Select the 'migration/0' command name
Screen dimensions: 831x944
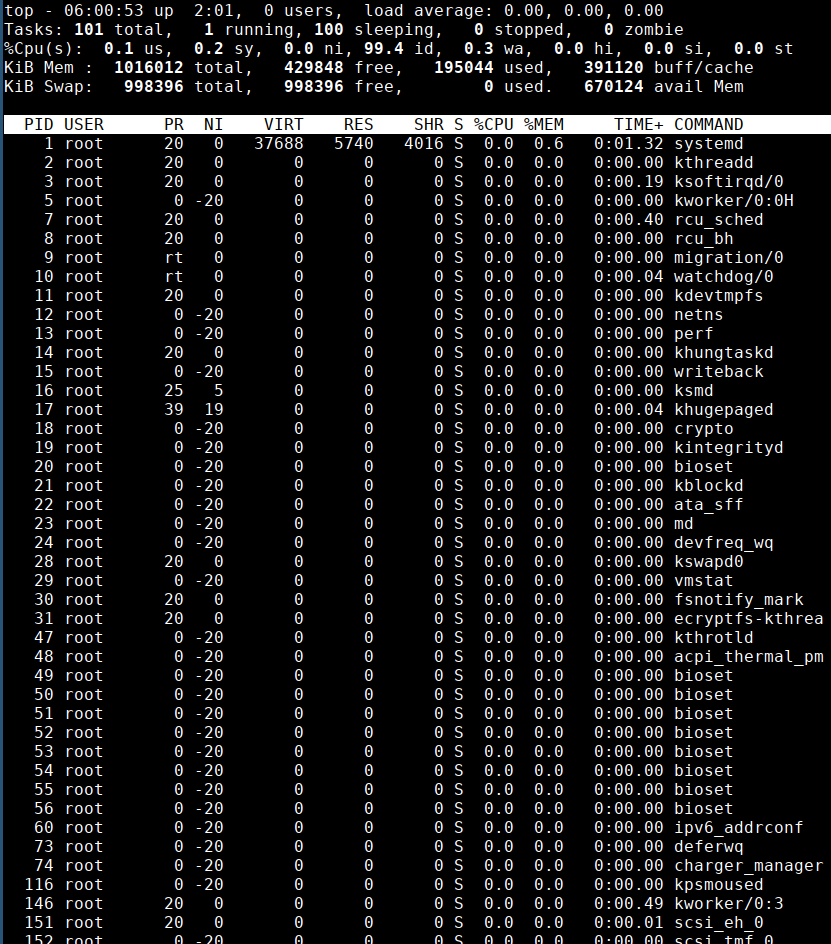pyautogui.click(x=729, y=258)
